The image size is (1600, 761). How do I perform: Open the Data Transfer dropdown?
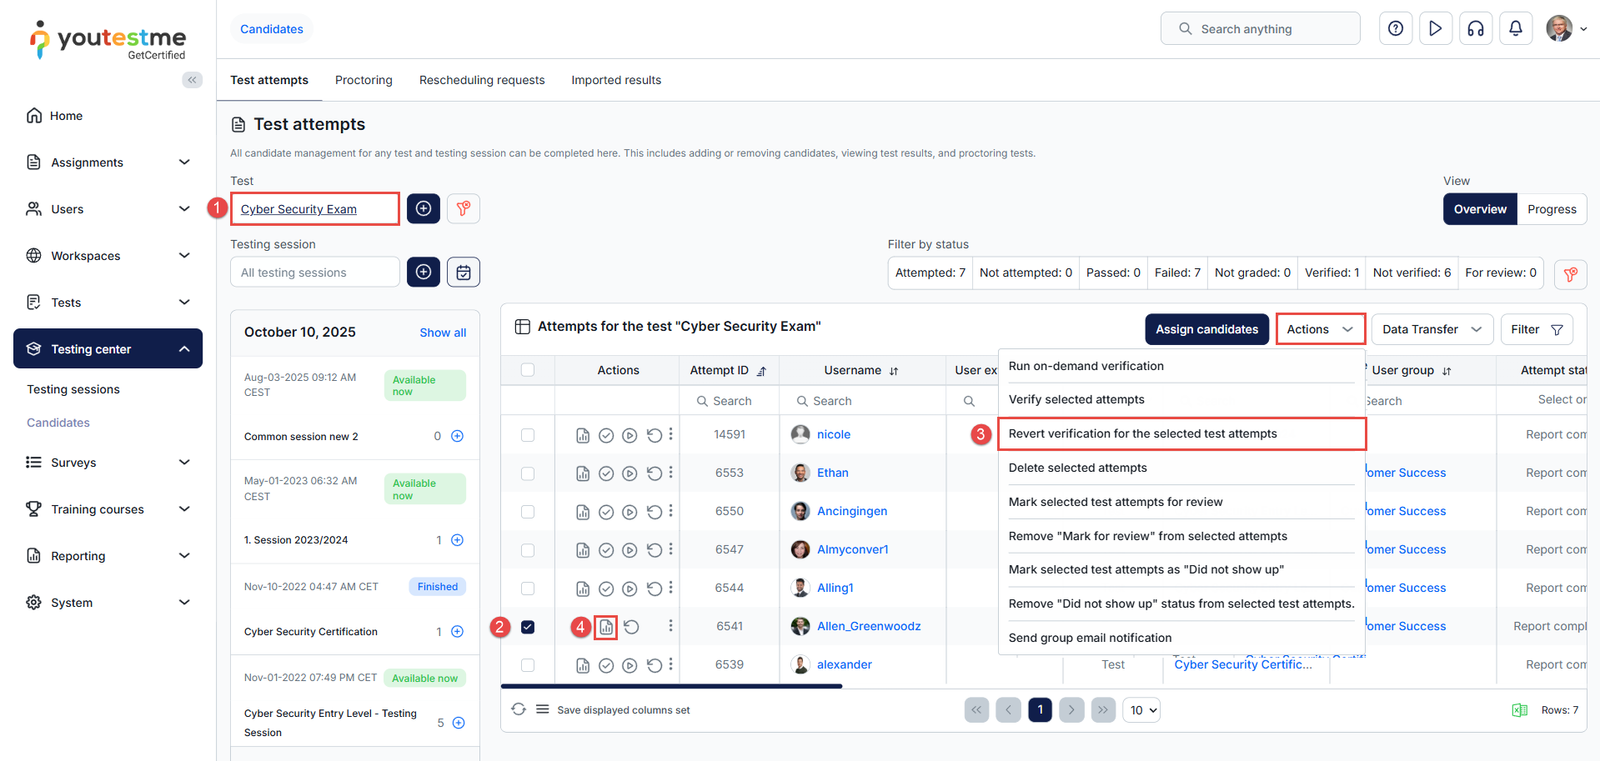tap(1431, 329)
